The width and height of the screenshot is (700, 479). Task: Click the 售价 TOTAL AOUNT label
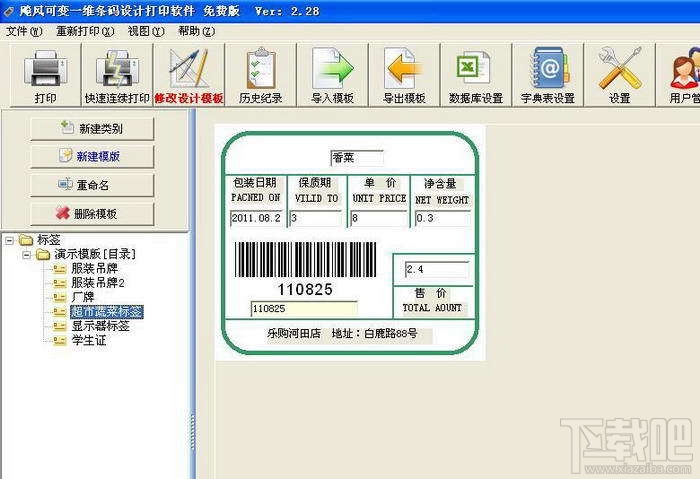coord(432,300)
